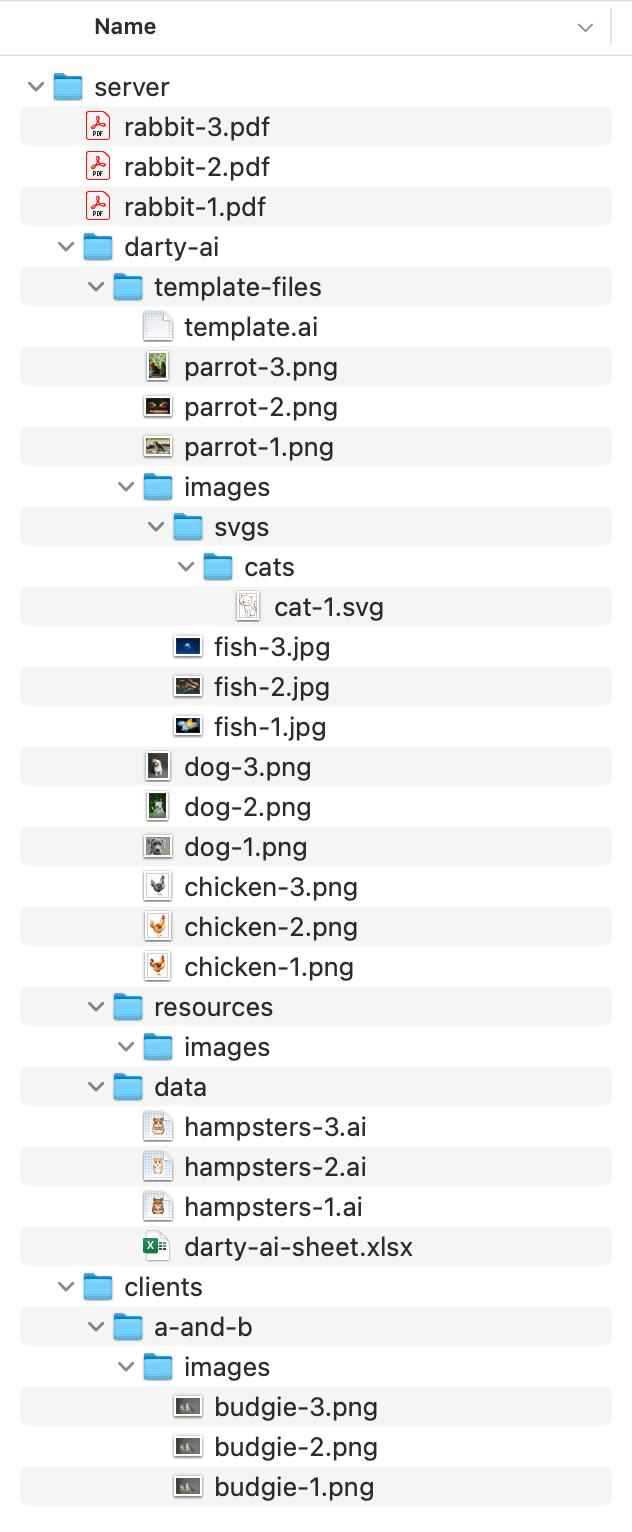Click the resources folder icon
The width and height of the screenshot is (632, 1532).
click(128, 1006)
